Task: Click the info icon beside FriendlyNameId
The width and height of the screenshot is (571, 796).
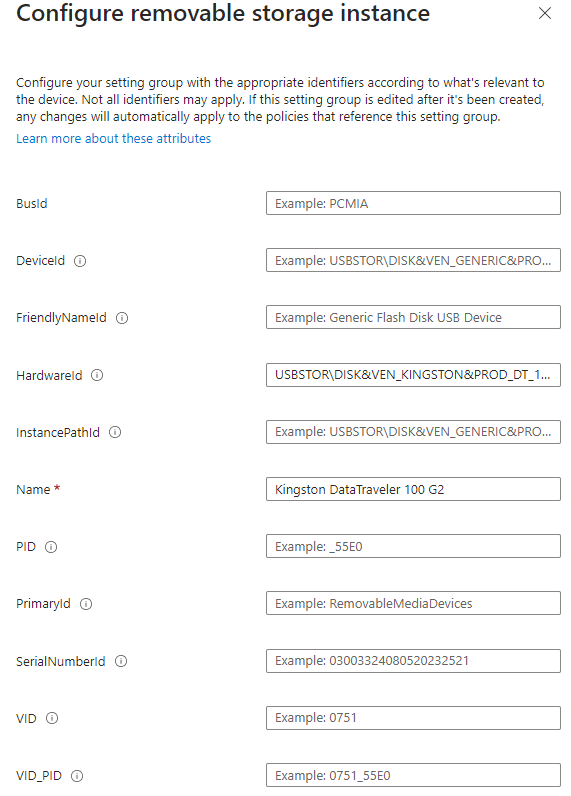Action: pos(122,318)
